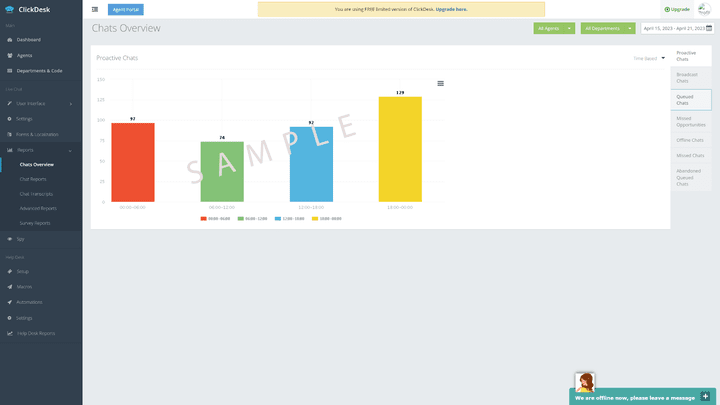Click the blue 12:00-18:00 bar
This screenshot has height=405, width=720.
tap(311, 164)
